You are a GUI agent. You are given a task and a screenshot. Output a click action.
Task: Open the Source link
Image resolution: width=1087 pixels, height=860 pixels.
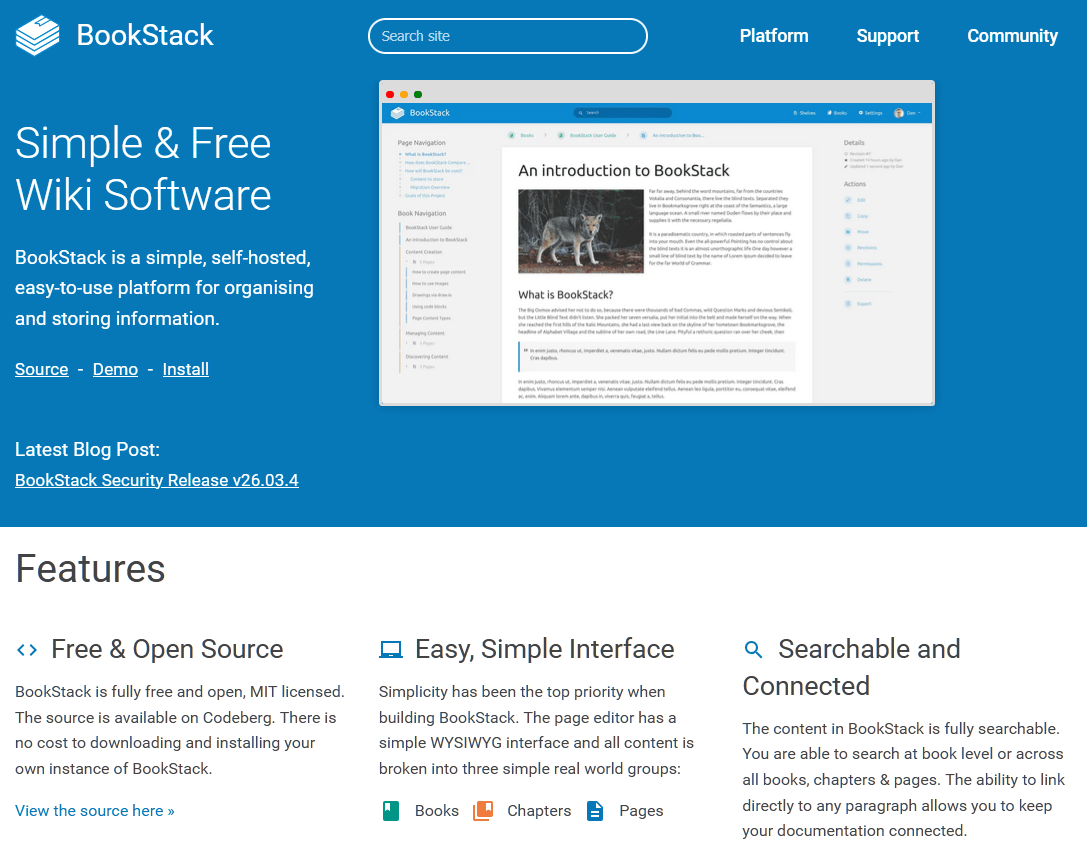pos(42,369)
